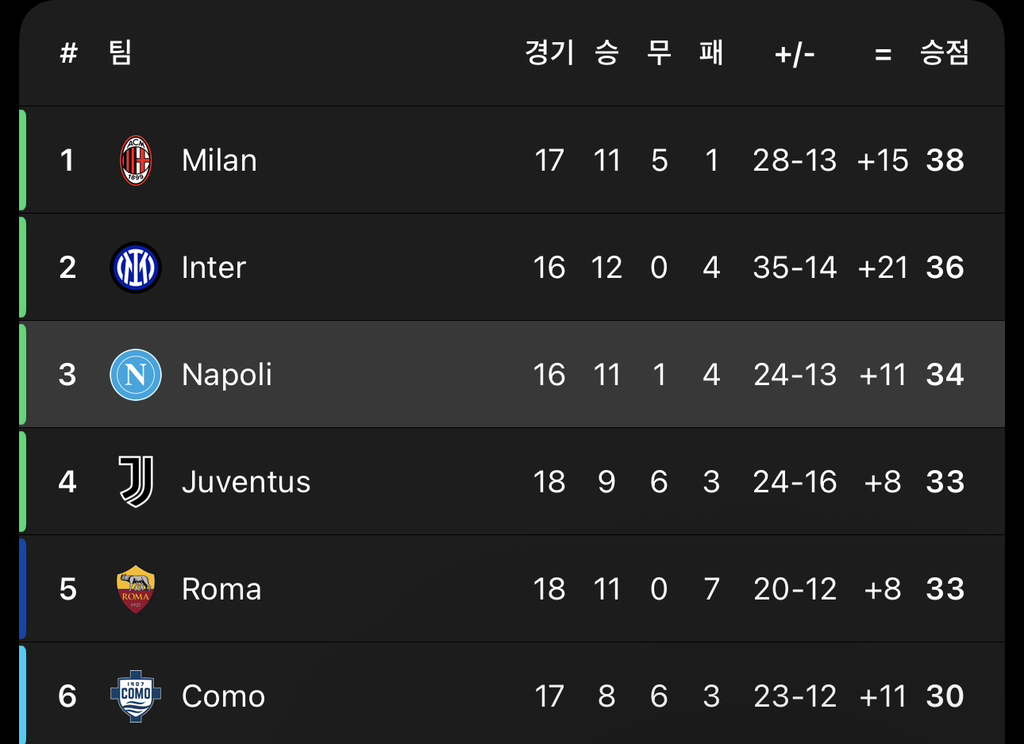This screenshot has width=1024, height=744.
Task: Tap Milan's 38 points value
Action: pyautogui.click(x=945, y=161)
